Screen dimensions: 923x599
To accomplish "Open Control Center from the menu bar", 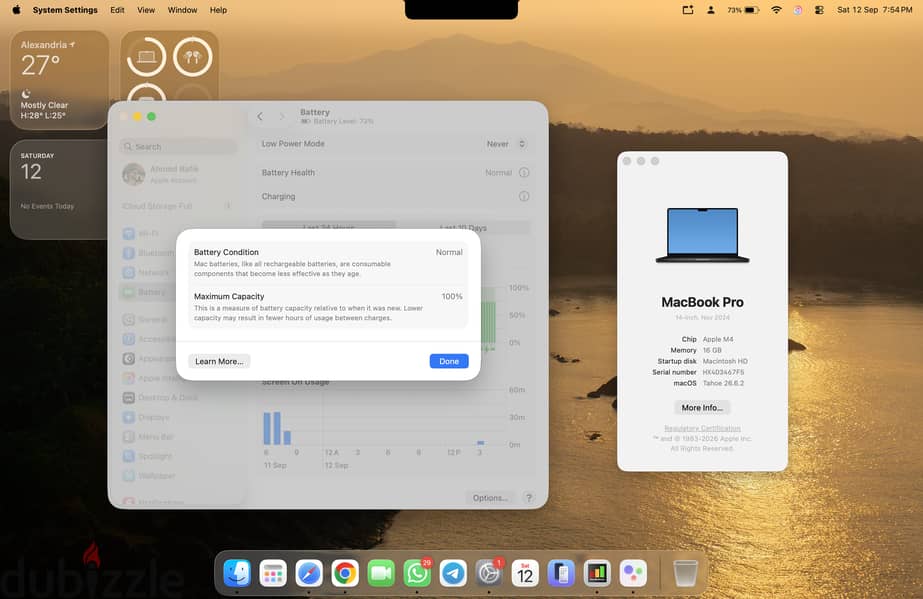I will (x=819, y=10).
